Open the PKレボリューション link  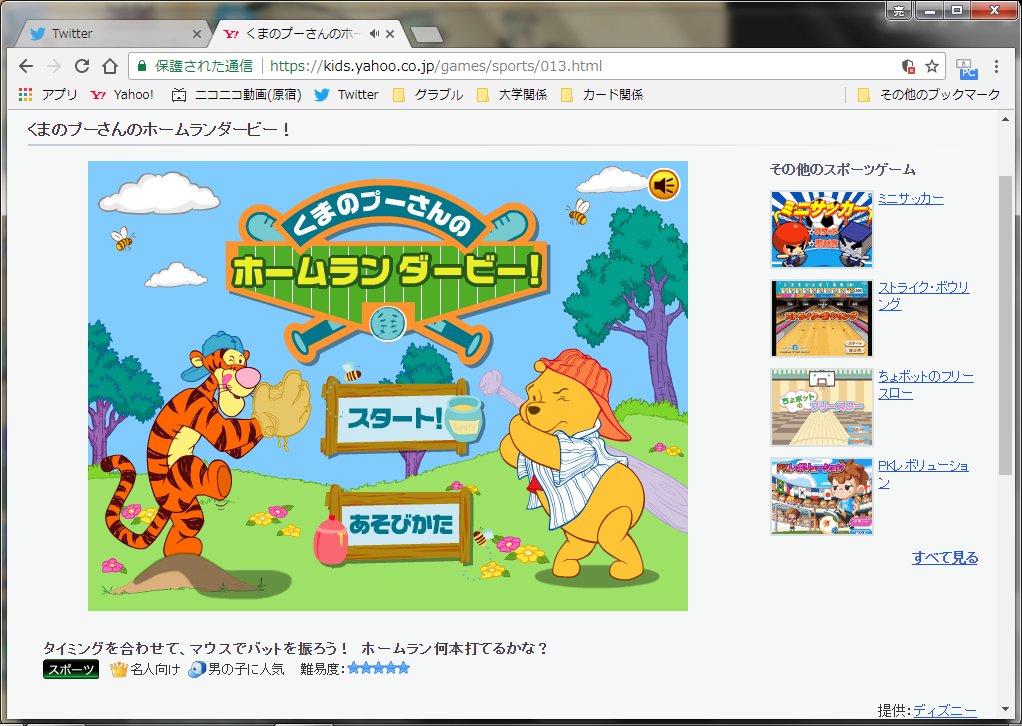pyautogui.click(x=923, y=474)
